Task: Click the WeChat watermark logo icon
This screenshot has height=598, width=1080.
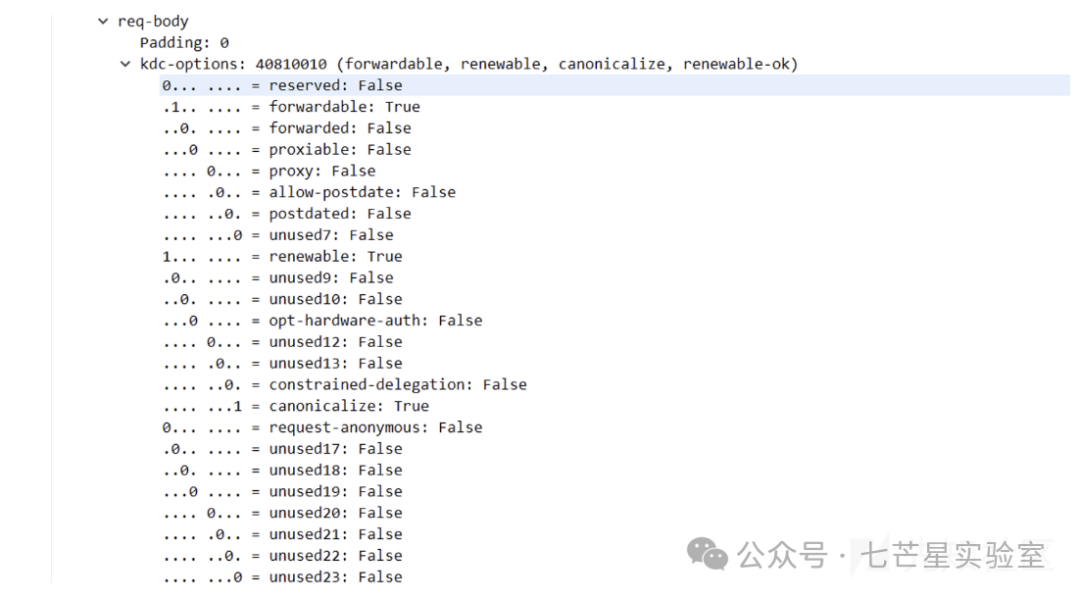Action: (707, 554)
